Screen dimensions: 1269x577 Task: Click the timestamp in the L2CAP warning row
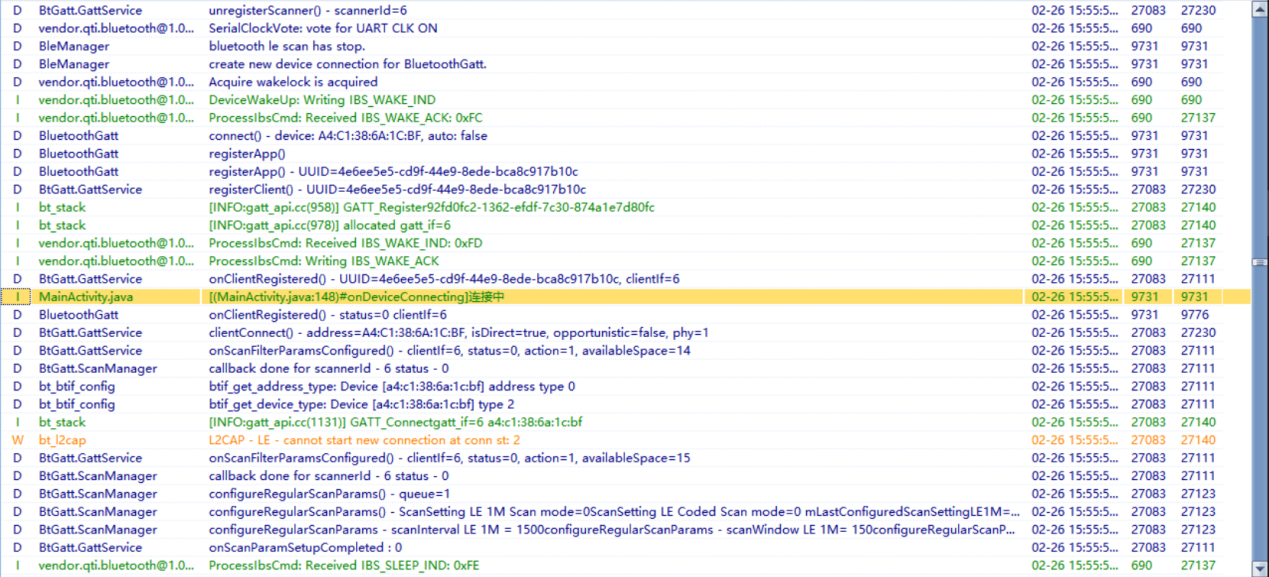click(1075, 441)
